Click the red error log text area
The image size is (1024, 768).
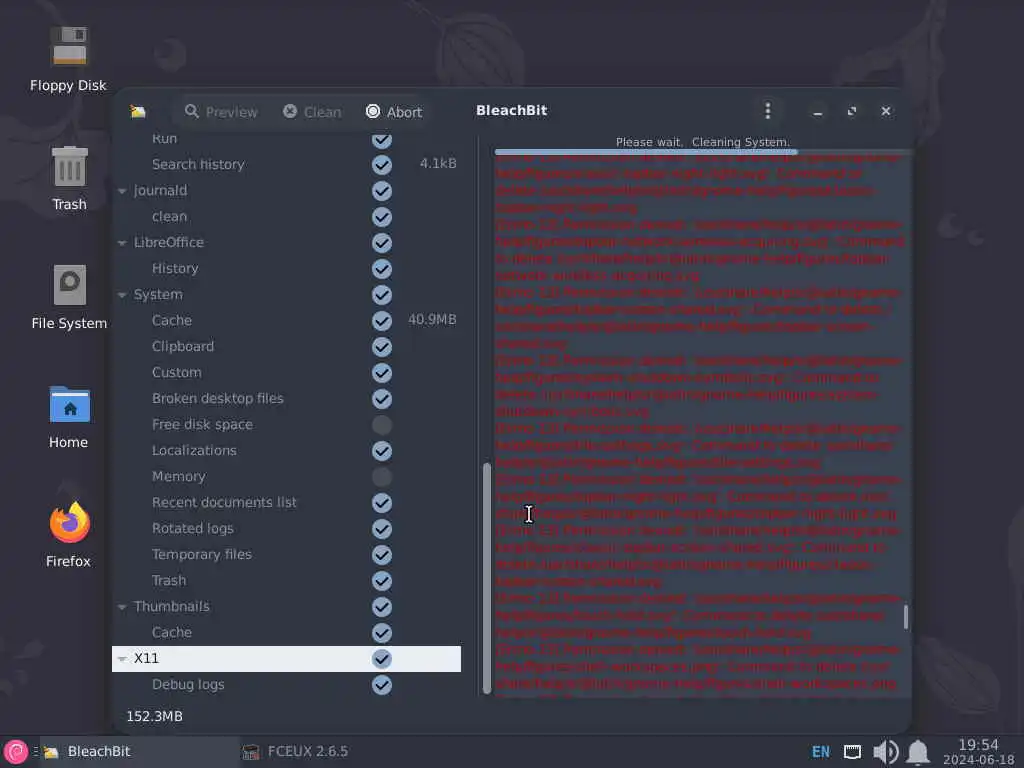coord(699,426)
